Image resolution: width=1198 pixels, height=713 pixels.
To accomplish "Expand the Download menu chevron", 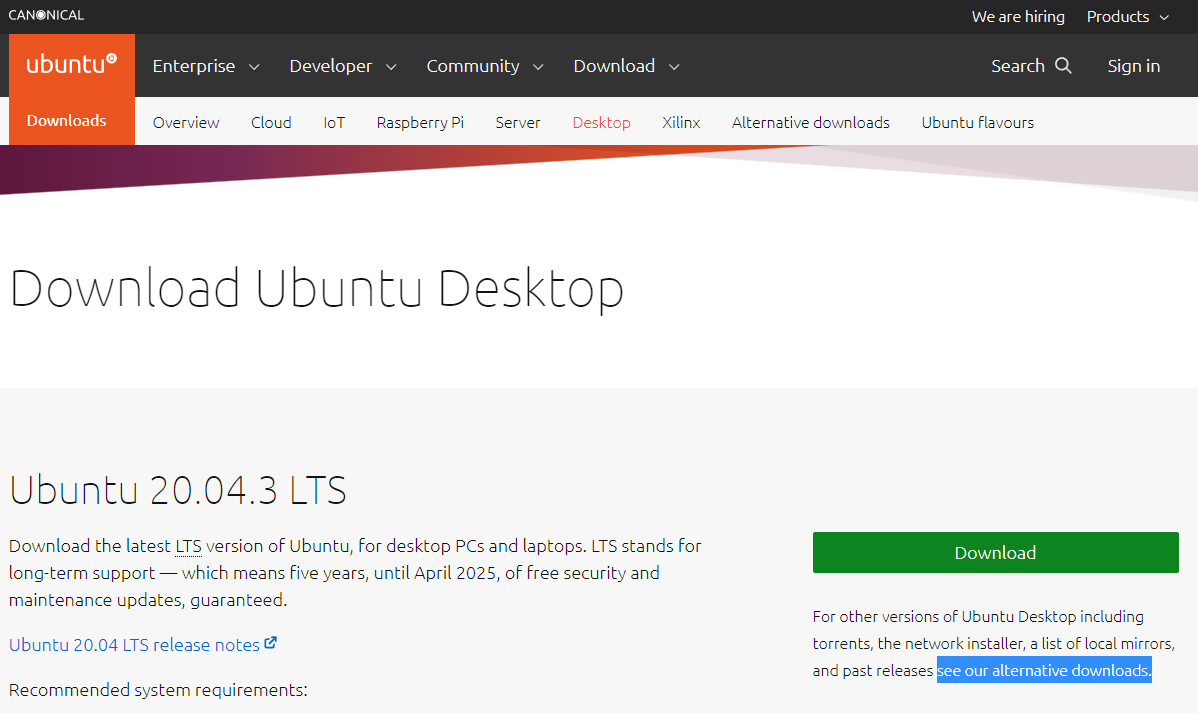I will pyautogui.click(x=674, y=67).
